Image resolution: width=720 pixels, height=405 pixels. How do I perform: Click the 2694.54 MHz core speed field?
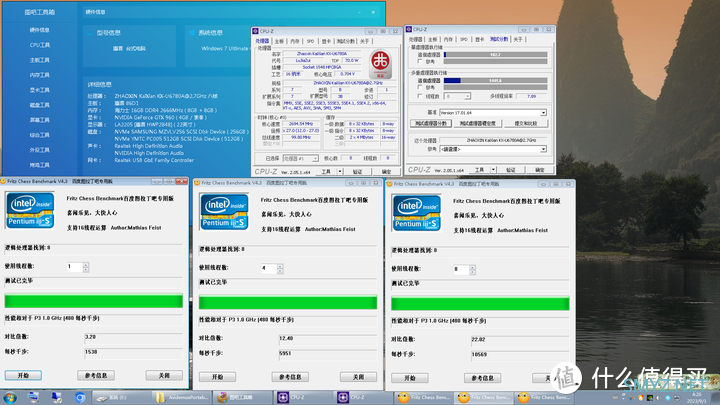301,124
